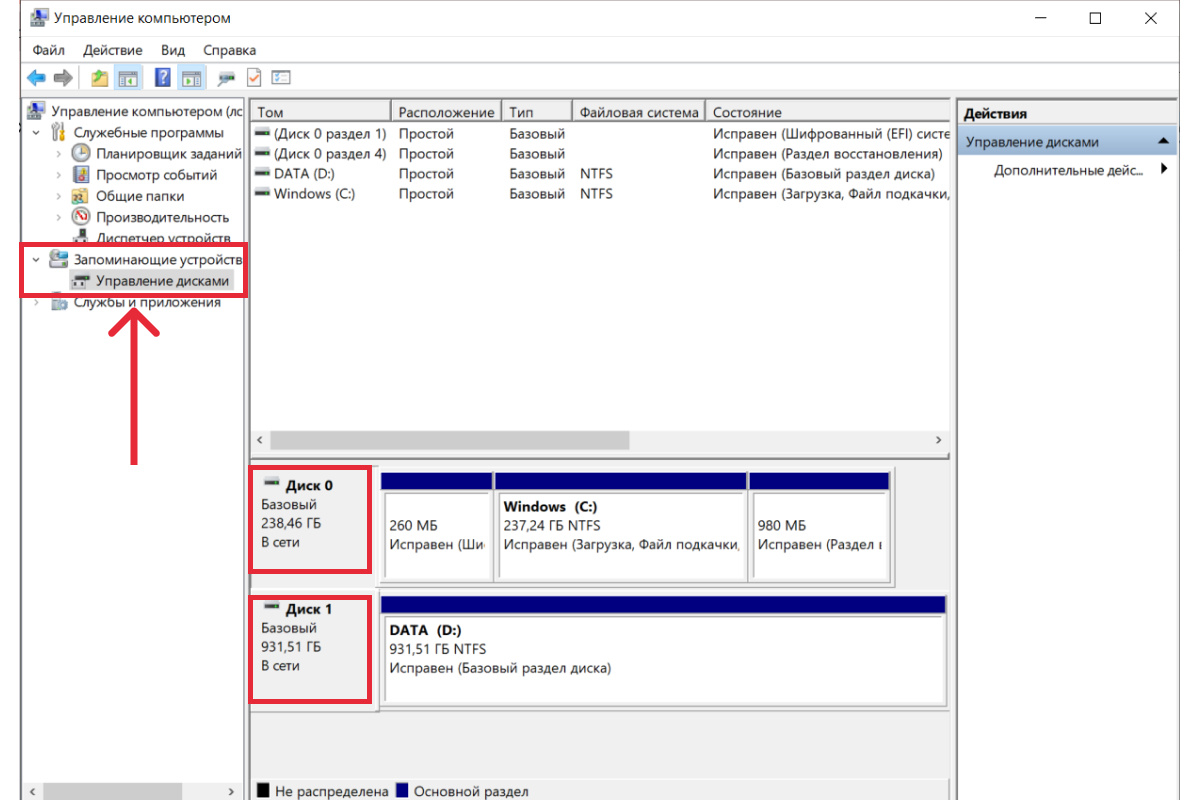Open the Действие menu
The image size is (1200, 800).
pos(113,49)
